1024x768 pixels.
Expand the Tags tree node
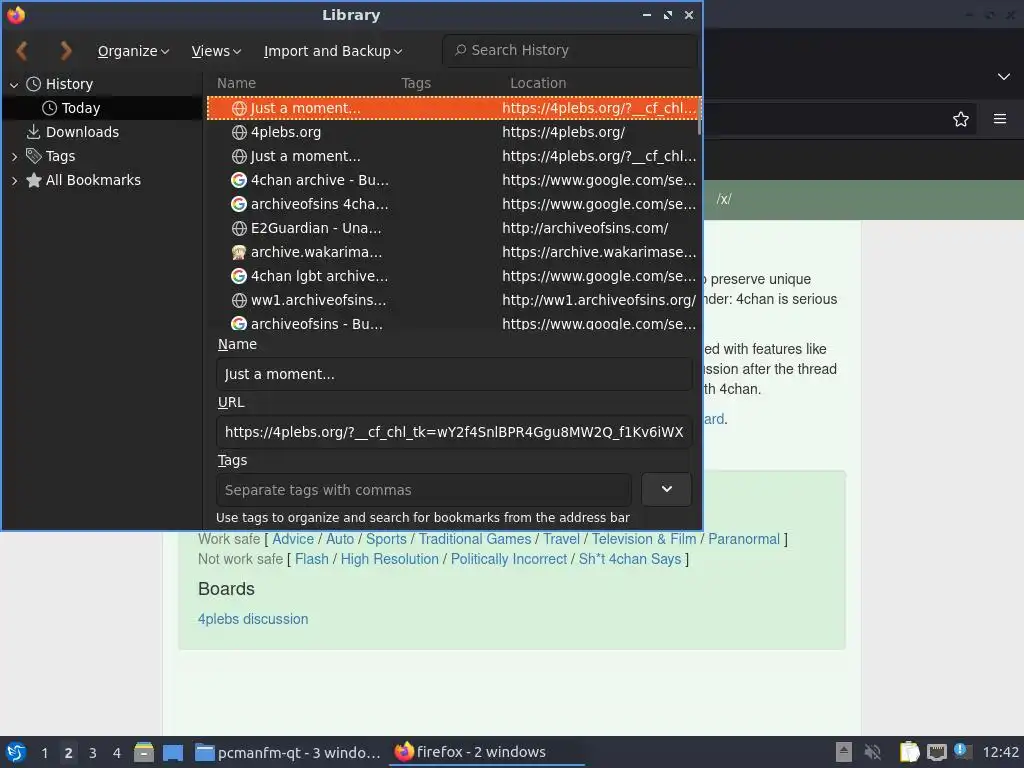pyautogui.click(x=14, y=157)
